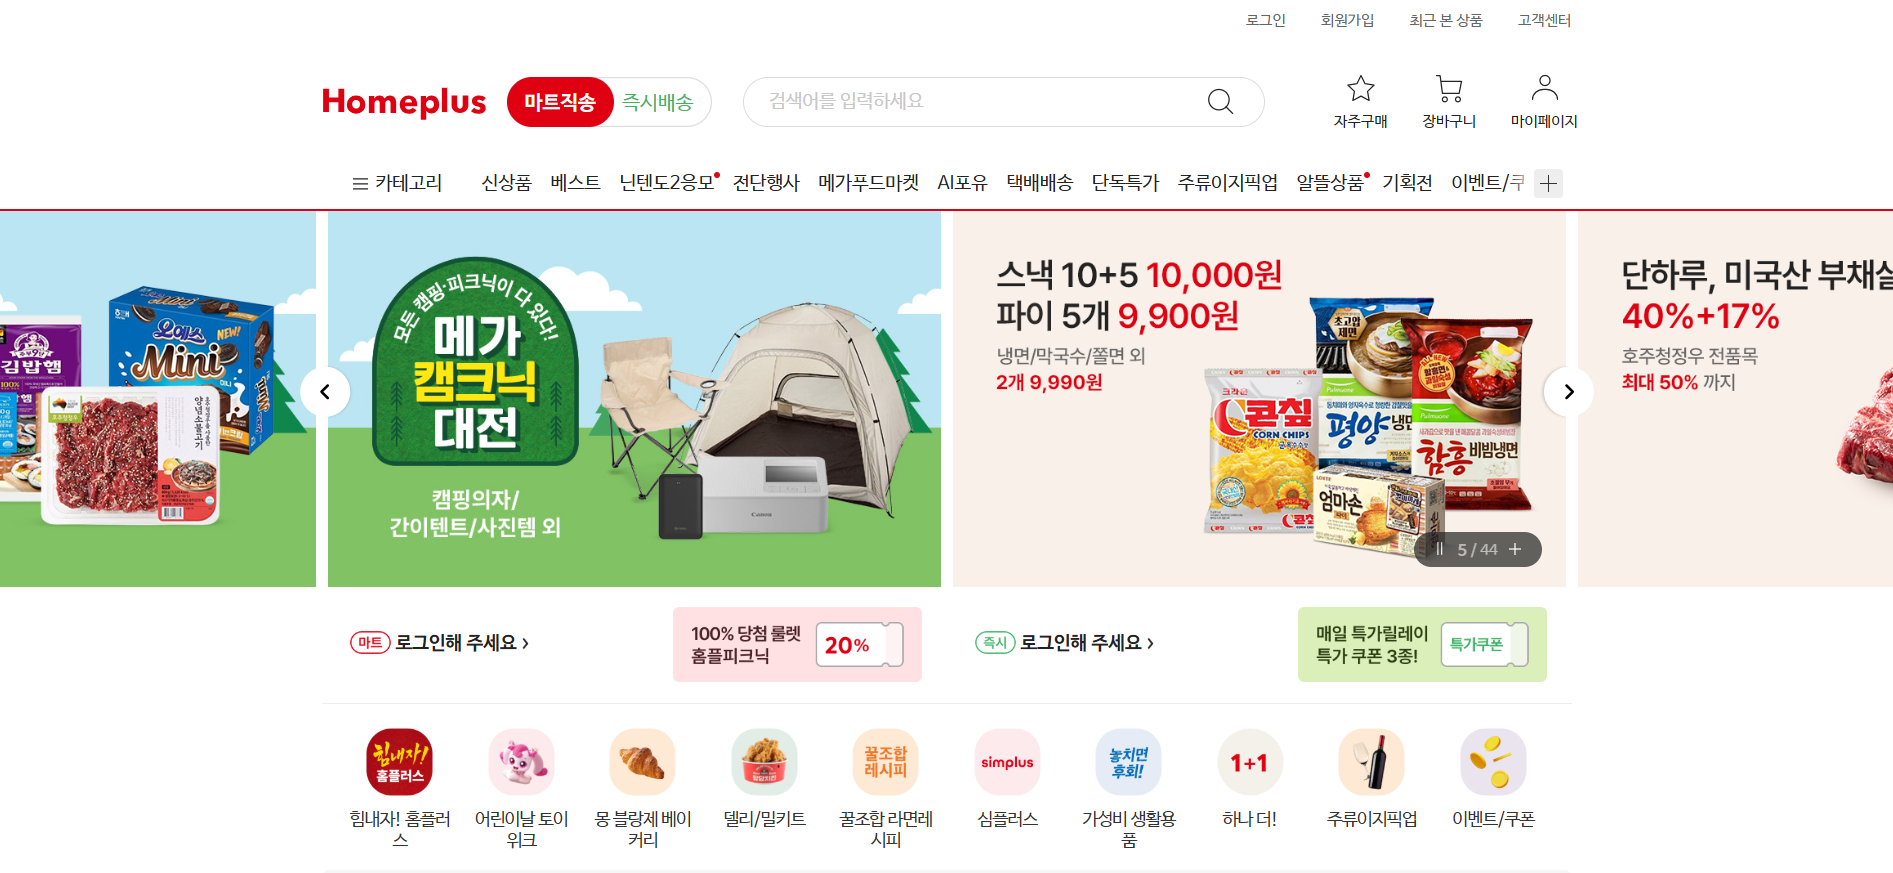
Task: Open the 전단행사 menu tab
Action: pos(766,183)
